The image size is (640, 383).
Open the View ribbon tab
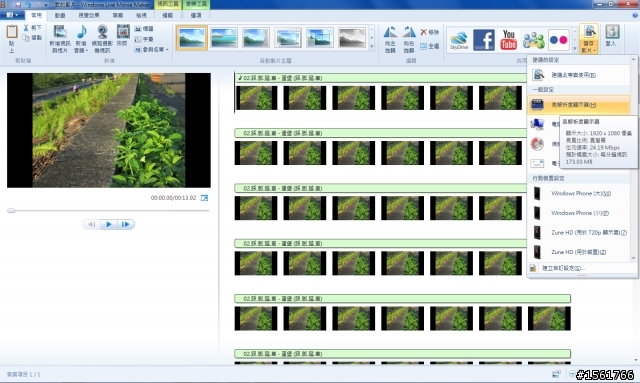(141, 15)
